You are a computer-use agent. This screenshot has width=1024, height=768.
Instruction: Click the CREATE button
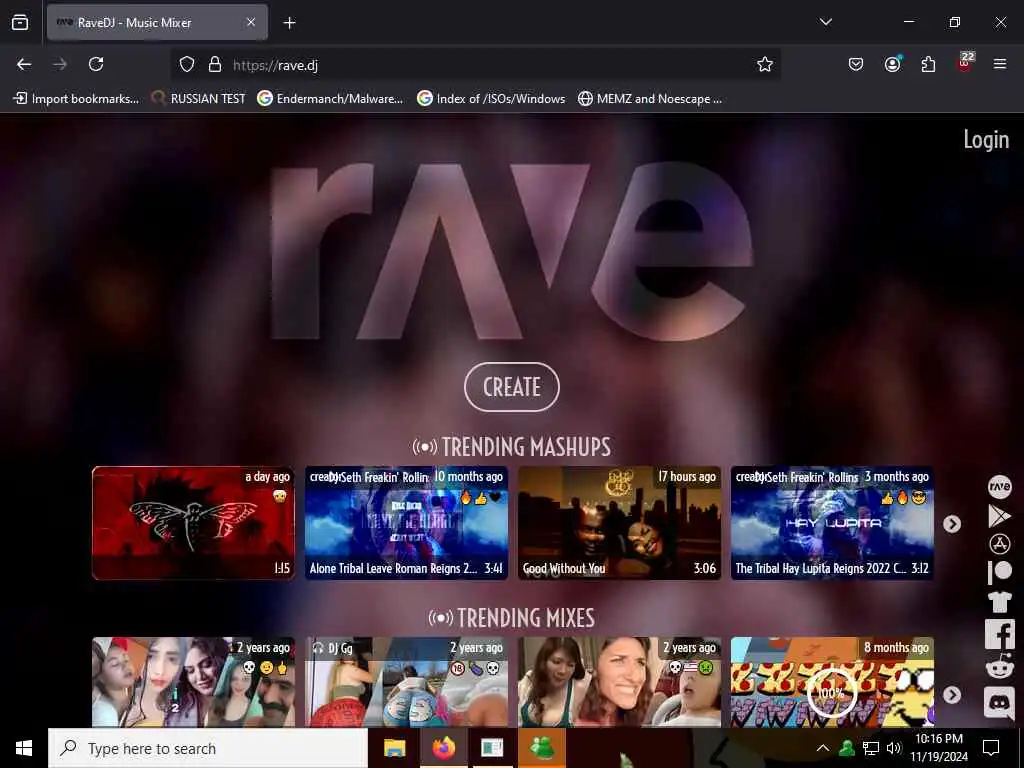pos(511,387)
